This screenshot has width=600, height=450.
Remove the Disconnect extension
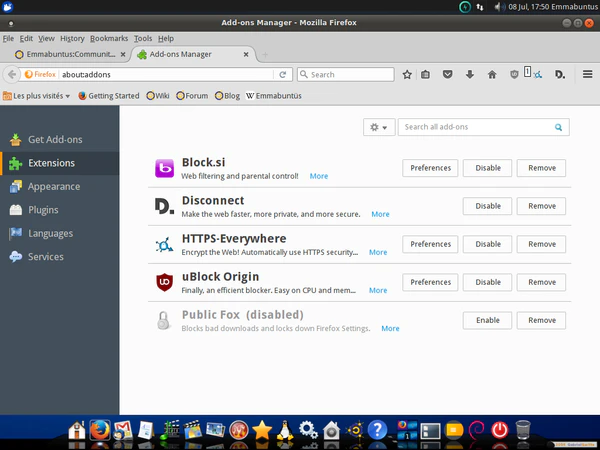coord(541,206)
